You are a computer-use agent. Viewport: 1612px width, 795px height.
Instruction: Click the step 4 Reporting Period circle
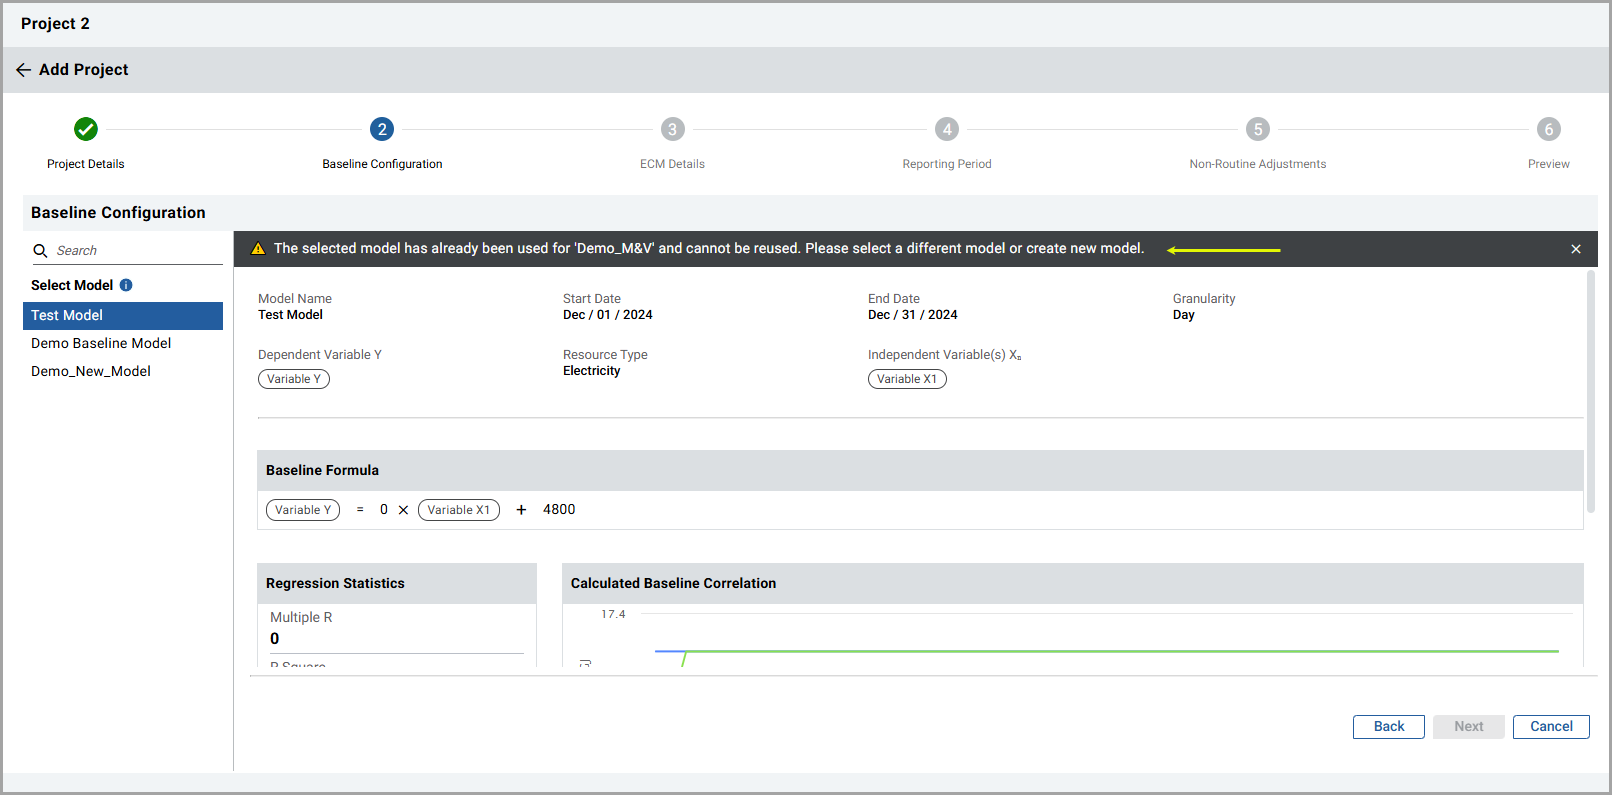(x=946, y=129)
